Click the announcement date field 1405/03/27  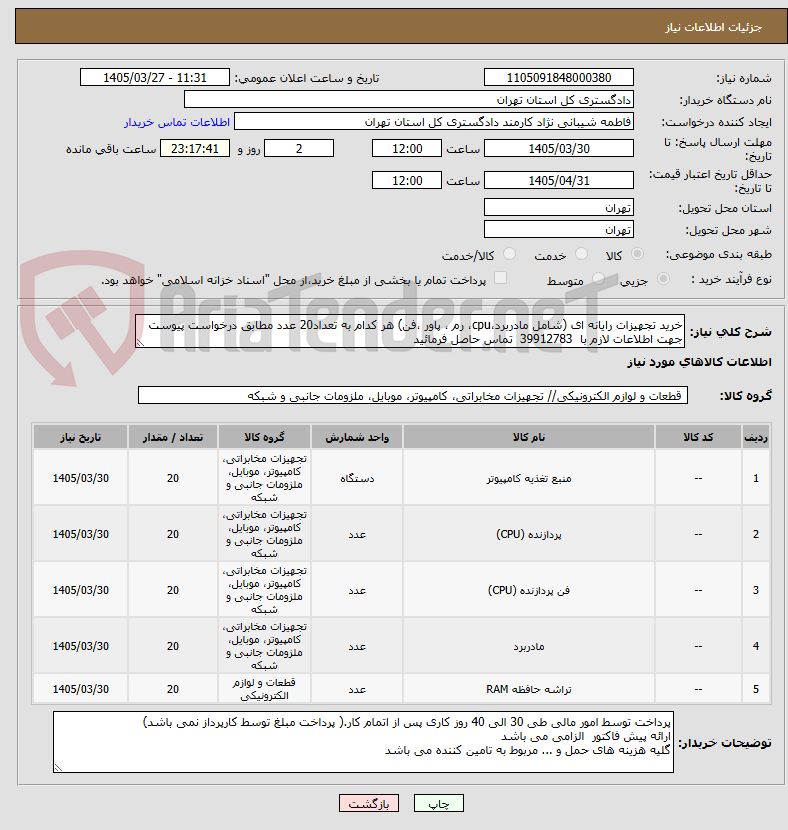155,77
